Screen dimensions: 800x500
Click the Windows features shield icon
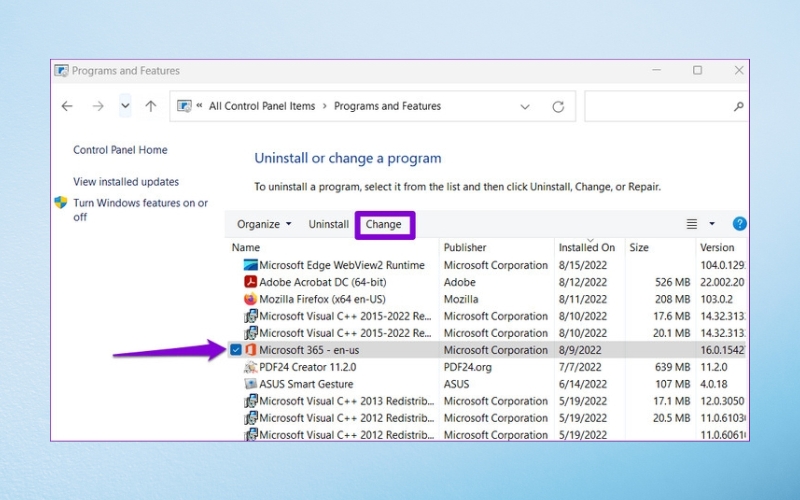tap(61, 203)
